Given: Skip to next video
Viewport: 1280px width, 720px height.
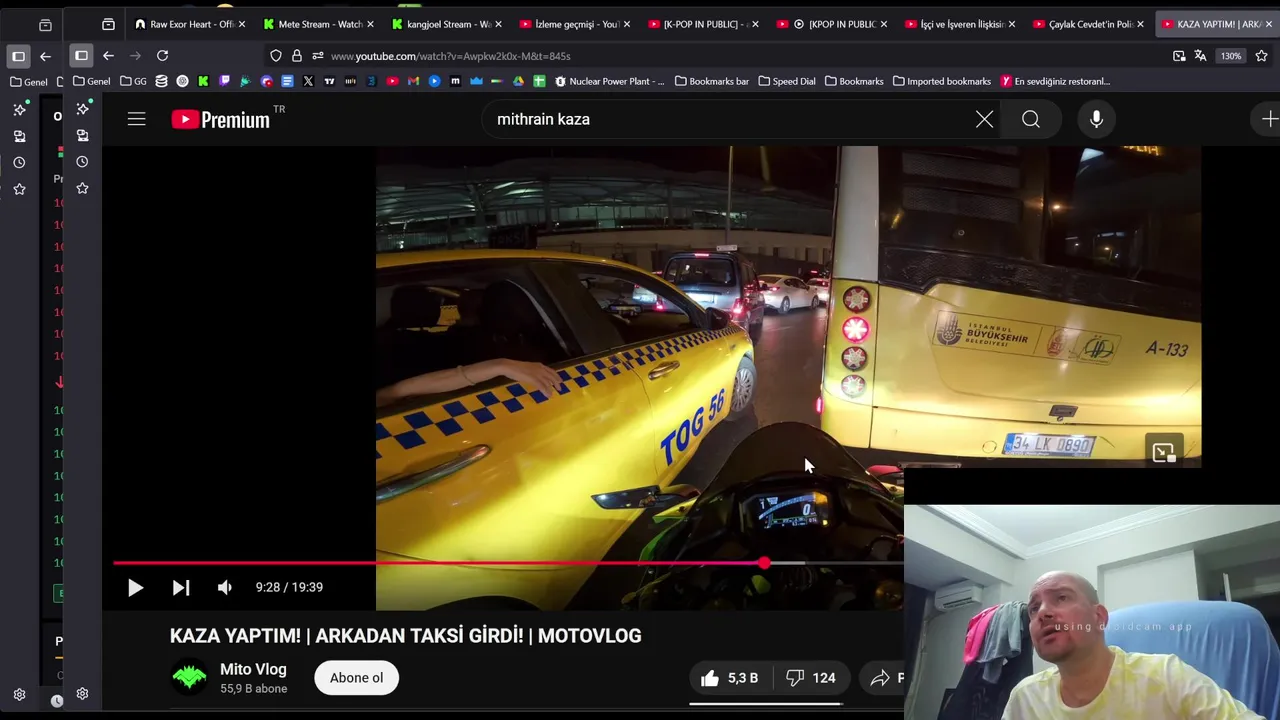Looking at the screenshot, I should pos(181,588).
